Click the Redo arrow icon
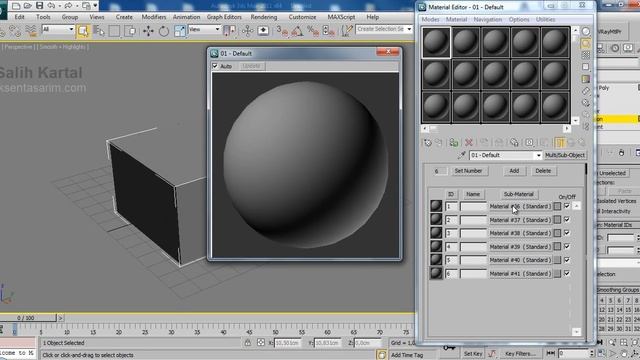Screen dimensions: 640x360 pos(68,6)
